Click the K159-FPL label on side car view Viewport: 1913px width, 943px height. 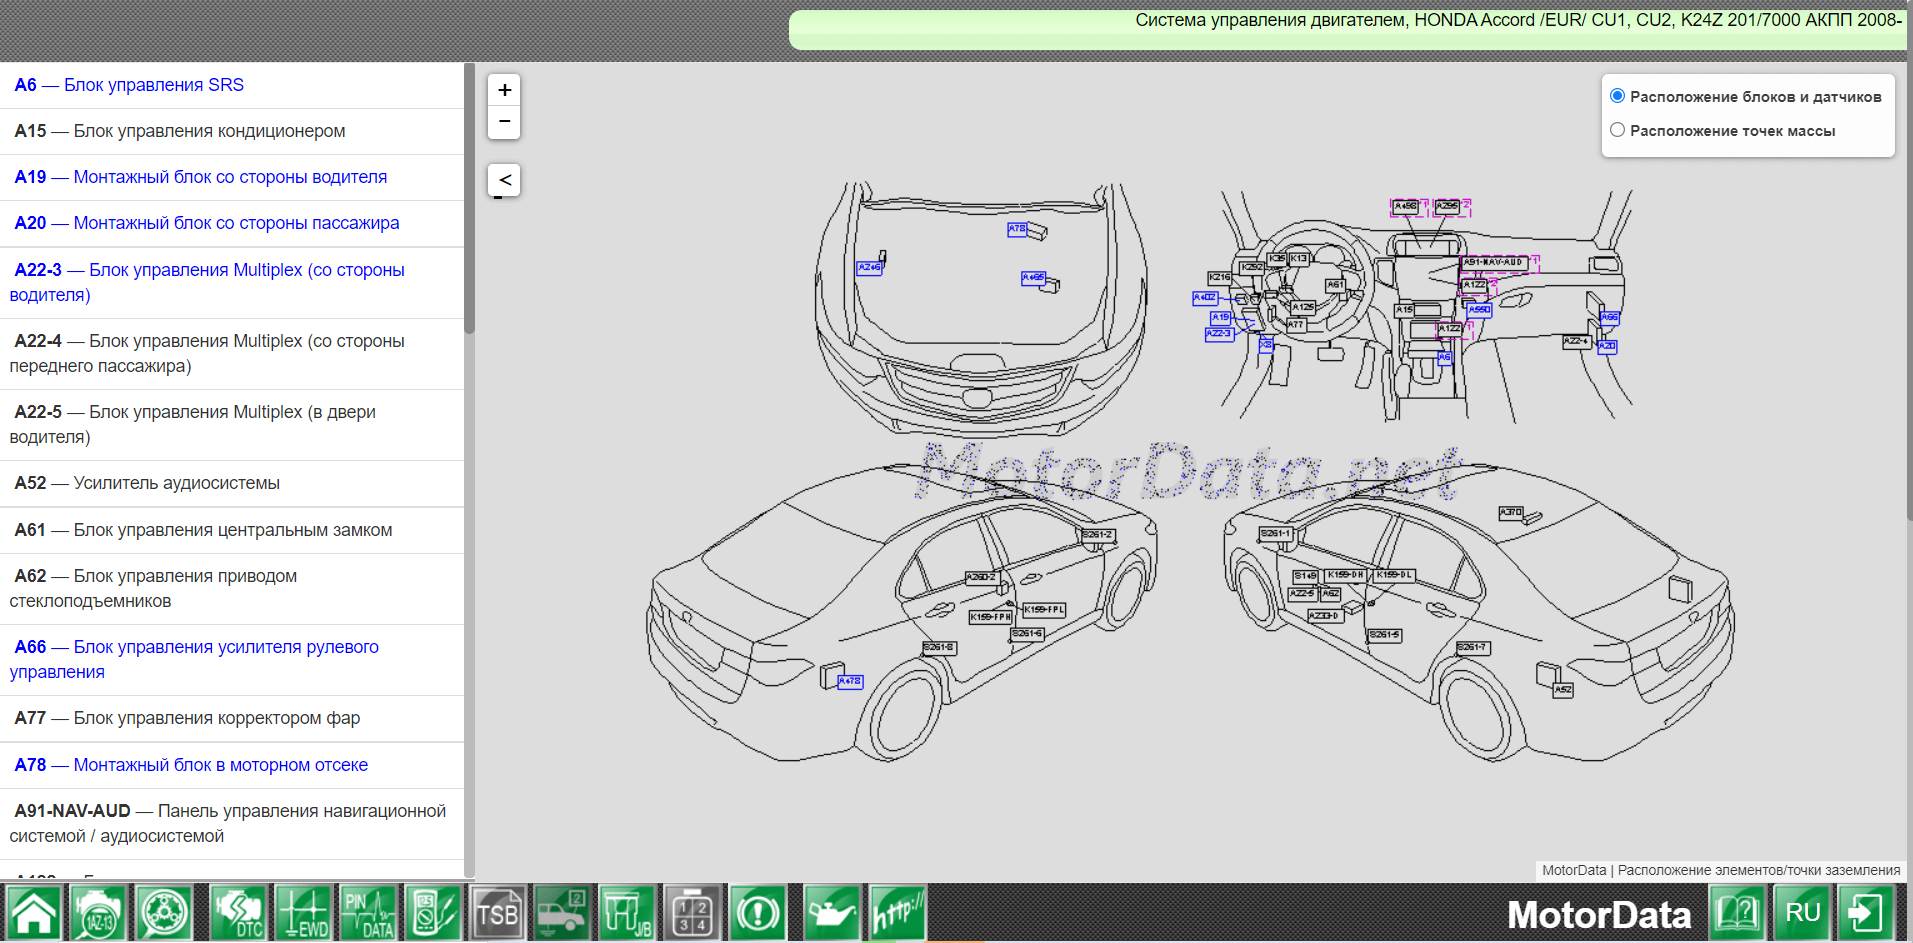point(1044,609)
